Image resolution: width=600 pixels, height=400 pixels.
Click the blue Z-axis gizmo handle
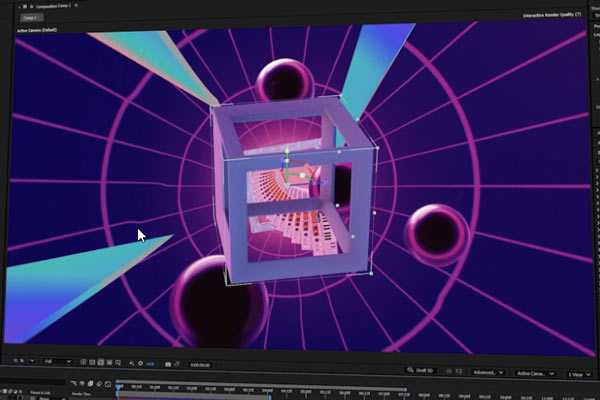point(324,183)
